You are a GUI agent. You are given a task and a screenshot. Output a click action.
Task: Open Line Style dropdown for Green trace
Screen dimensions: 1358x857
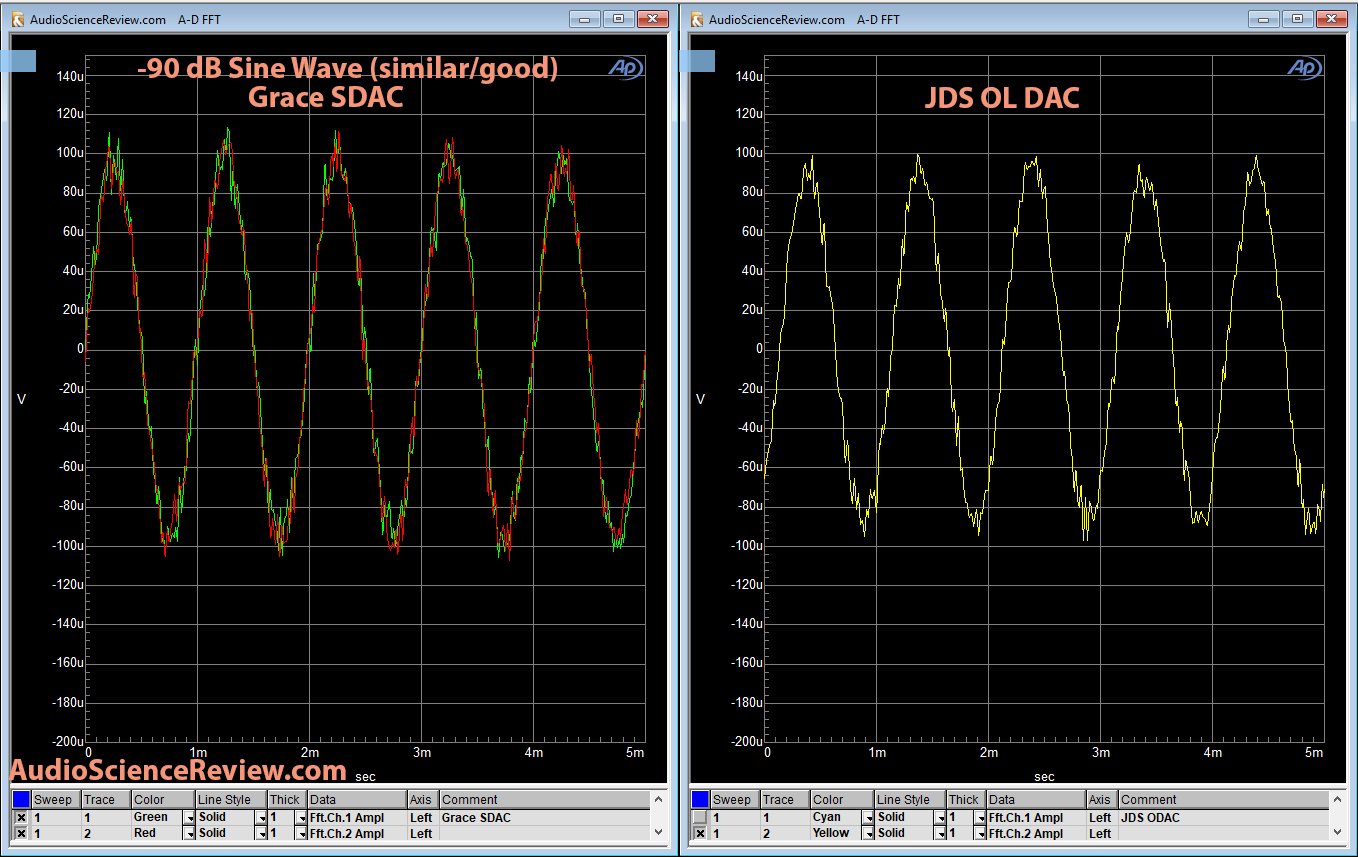tap(261, 818)
